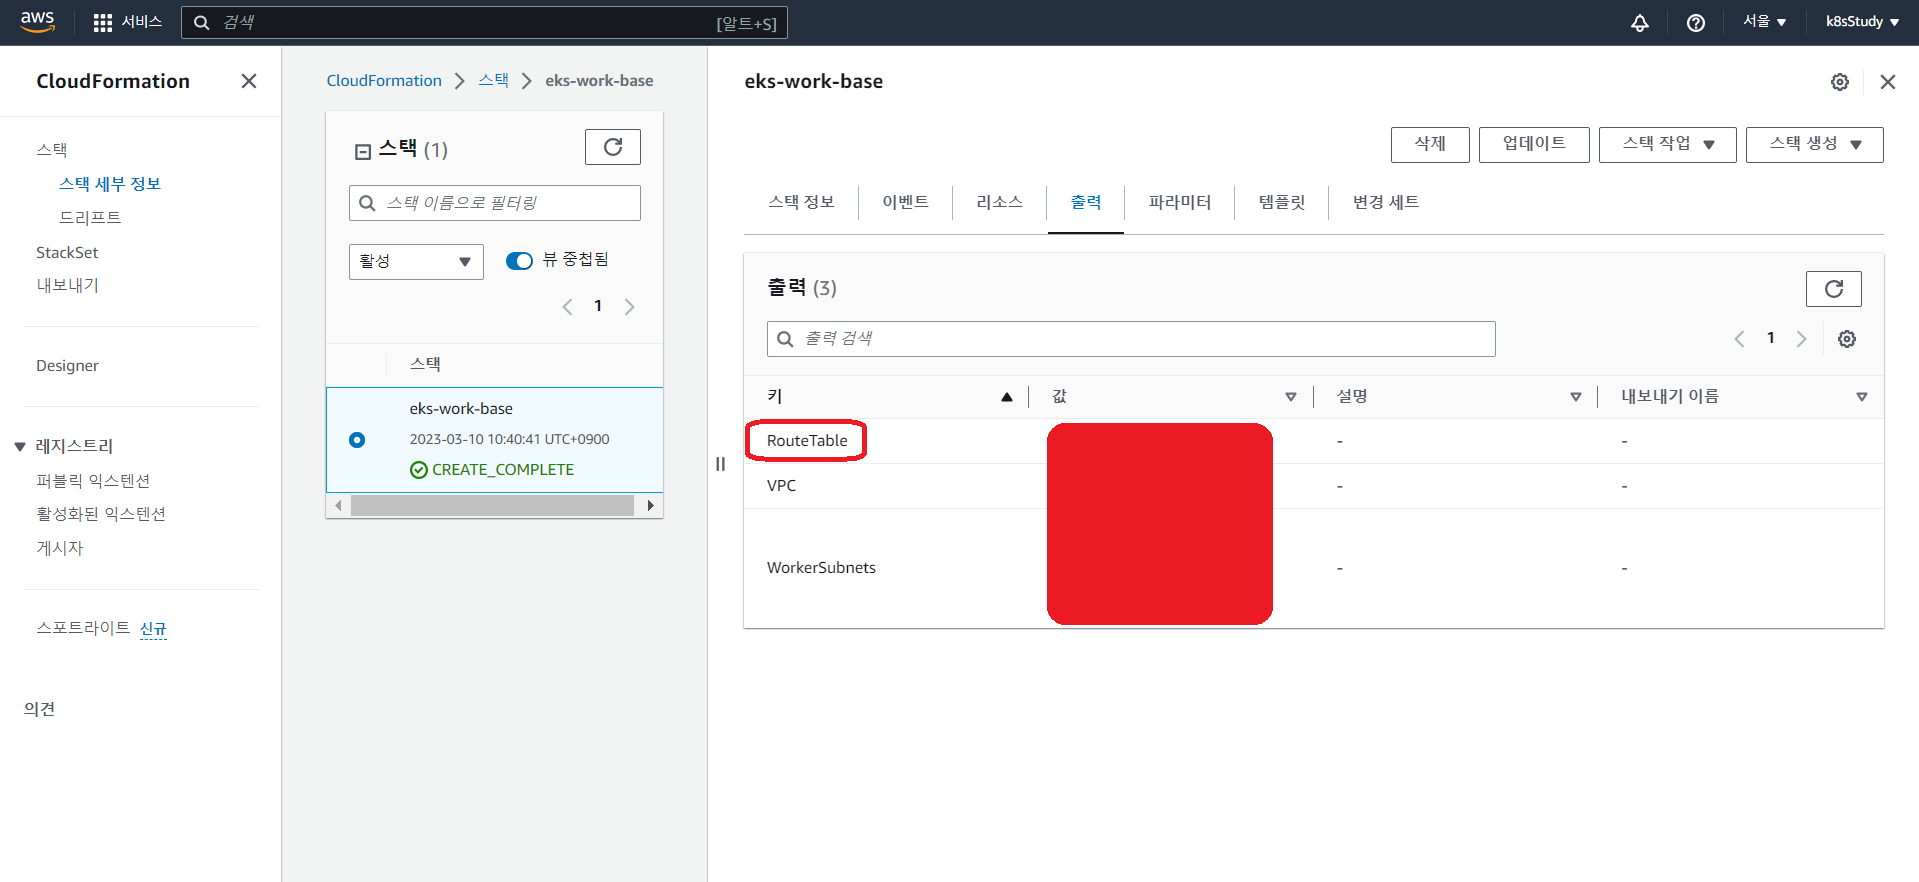Go to the previous outputs page
The height and width of the screenshot is (882, 1919).
click(1739, 339)
